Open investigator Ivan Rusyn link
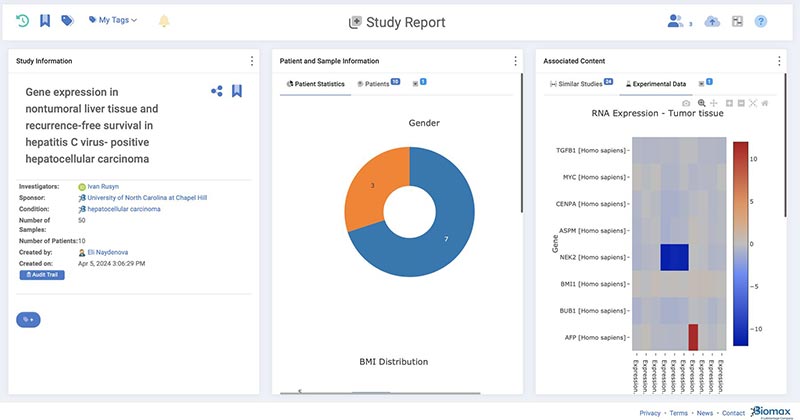Screen dimensions: 800x420 tap(103, 186)
